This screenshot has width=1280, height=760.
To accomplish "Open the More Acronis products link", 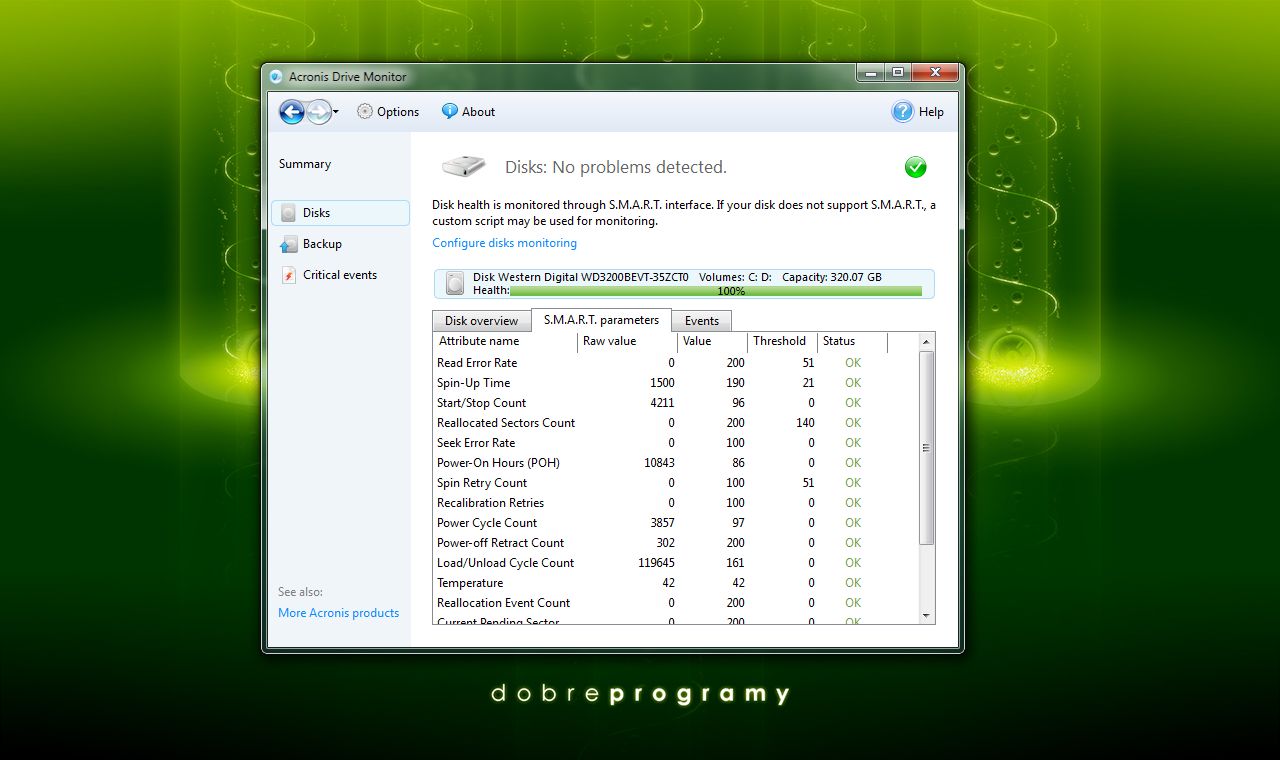I will (338, 613).
